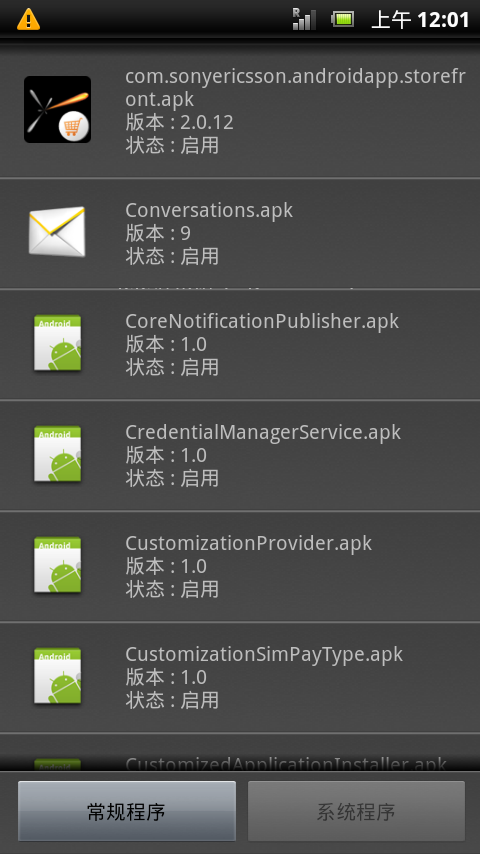The image size is (480, 854).
Task: Tap 状态 : 启用 under CoreNotificationPublisher.apk
Action: point(172,367)
